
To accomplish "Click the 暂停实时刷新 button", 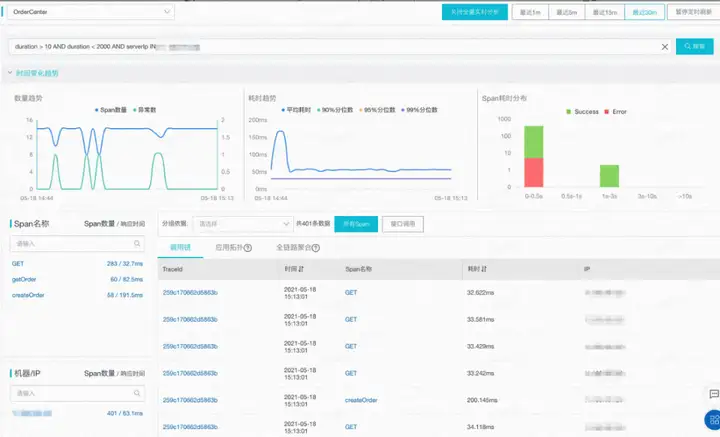I will [693, 12].
